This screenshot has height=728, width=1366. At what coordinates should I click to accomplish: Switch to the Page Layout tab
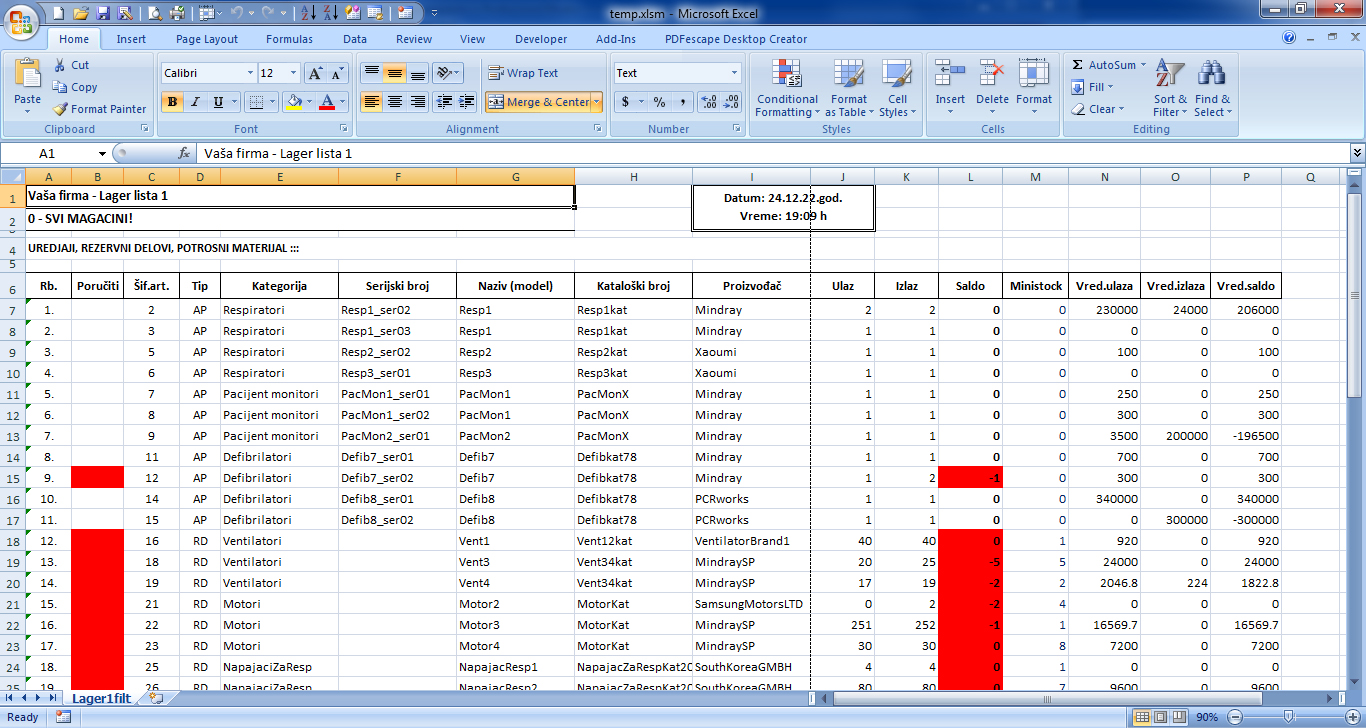pyautogui.click(x=207, y=39)
